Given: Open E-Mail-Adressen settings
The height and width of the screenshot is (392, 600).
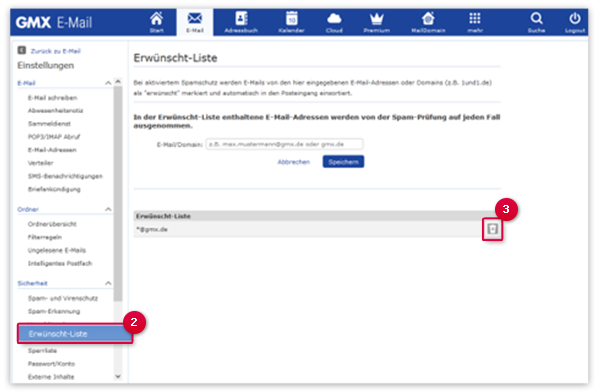Looking at the screenshot, I should (x=52, y=150).
